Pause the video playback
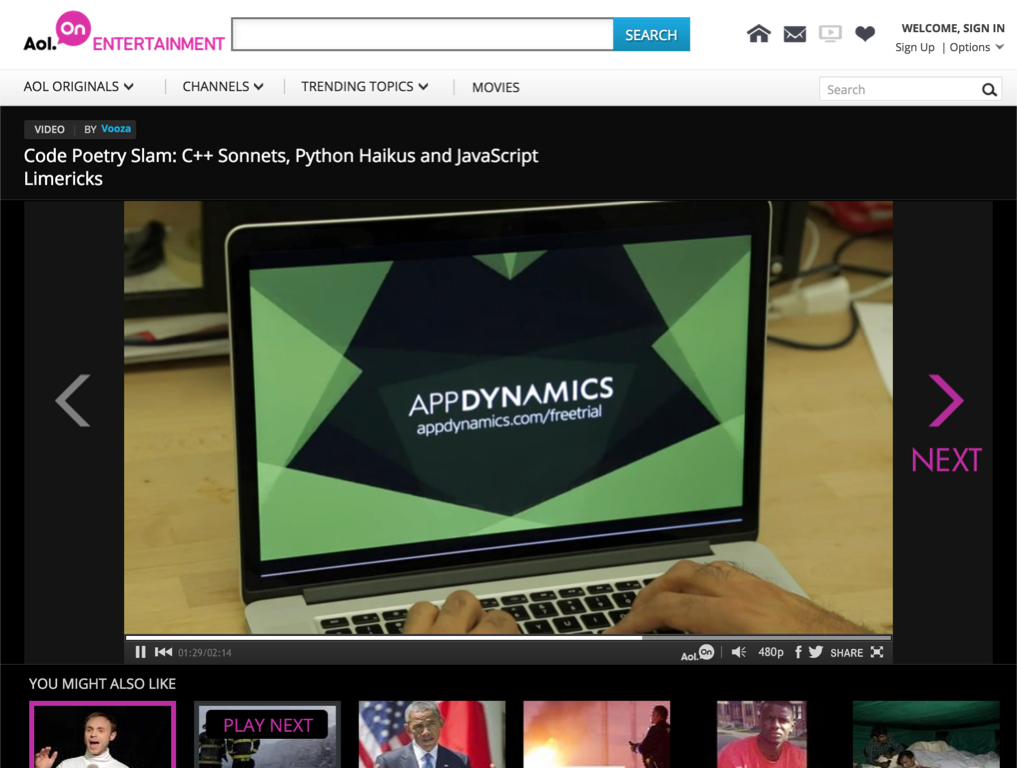Screen dimensions: 1017x768 140,652
